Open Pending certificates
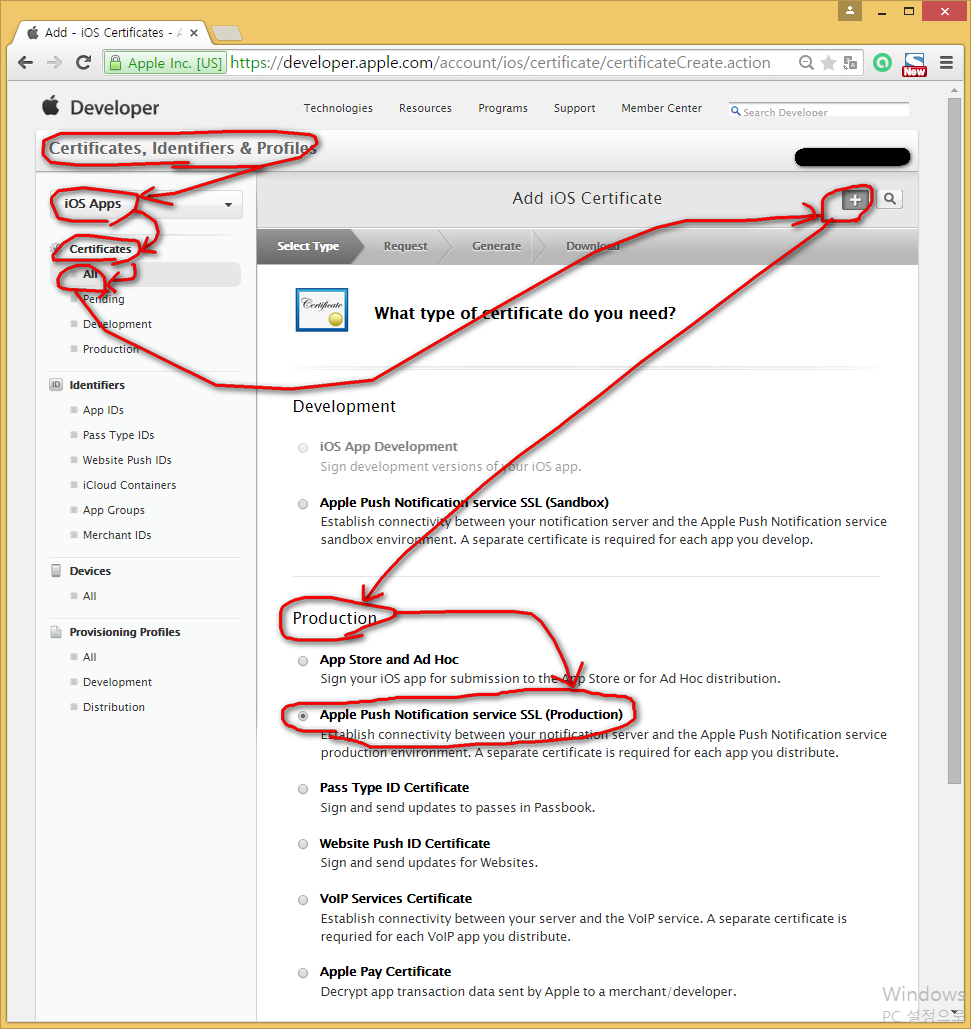Screen dimensions: 971x1029 pyautogui.click(x=104, y=299)
